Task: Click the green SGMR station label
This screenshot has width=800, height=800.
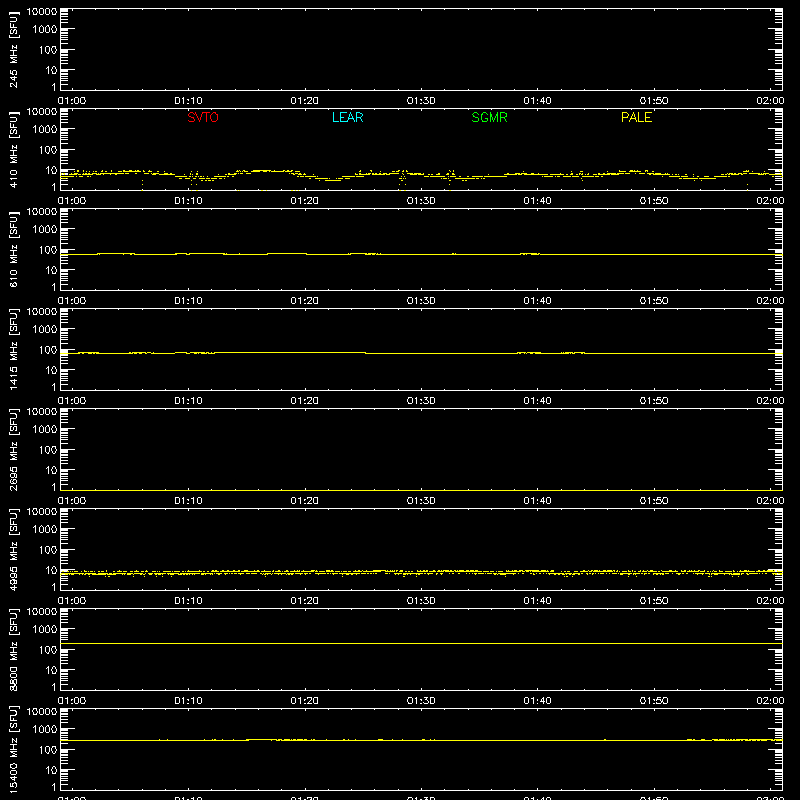Action: (x=489, y=117)
